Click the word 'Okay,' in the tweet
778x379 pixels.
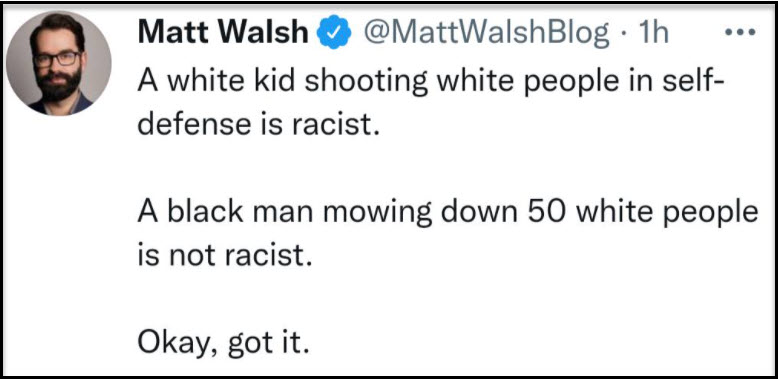178,342
